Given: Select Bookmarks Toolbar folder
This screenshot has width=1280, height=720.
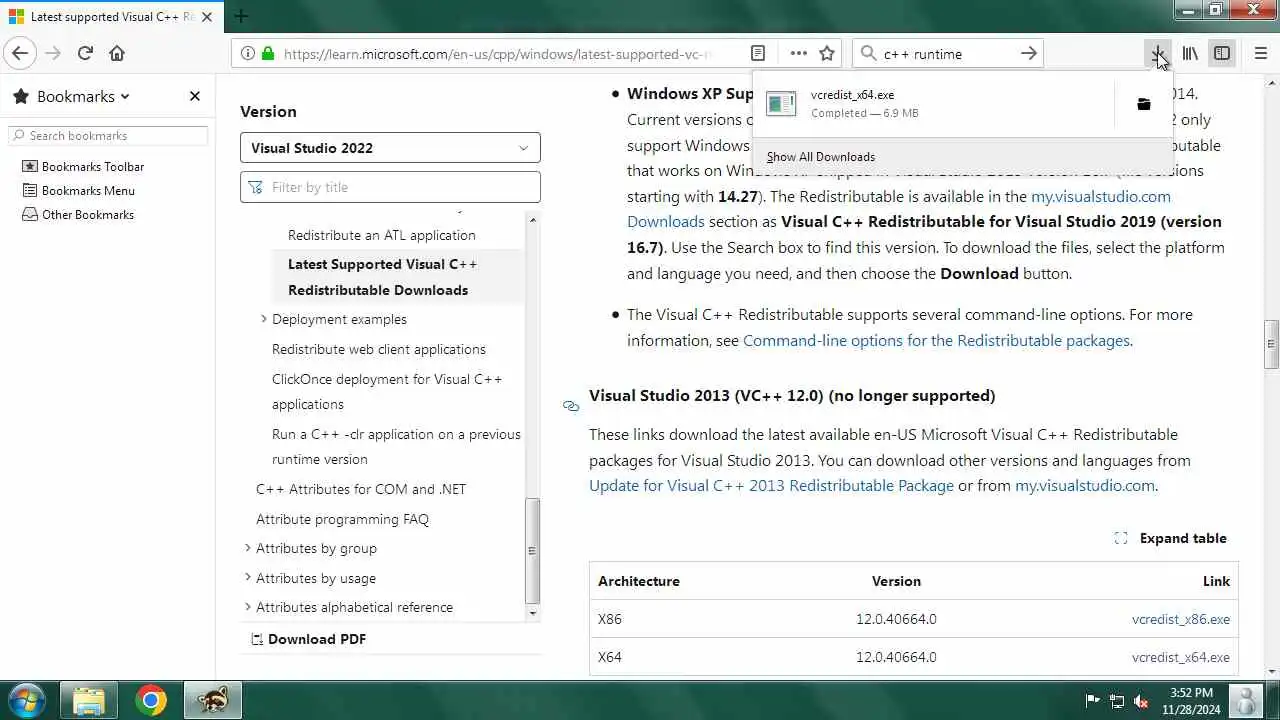Looking at the screenshot, I should coord(83,166).
